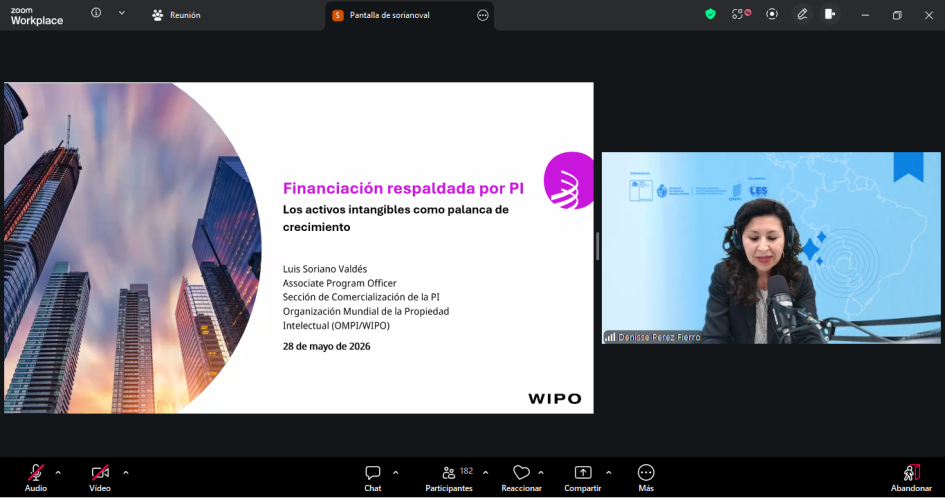
Task: Expand chat options arrow
Action: 395,473
